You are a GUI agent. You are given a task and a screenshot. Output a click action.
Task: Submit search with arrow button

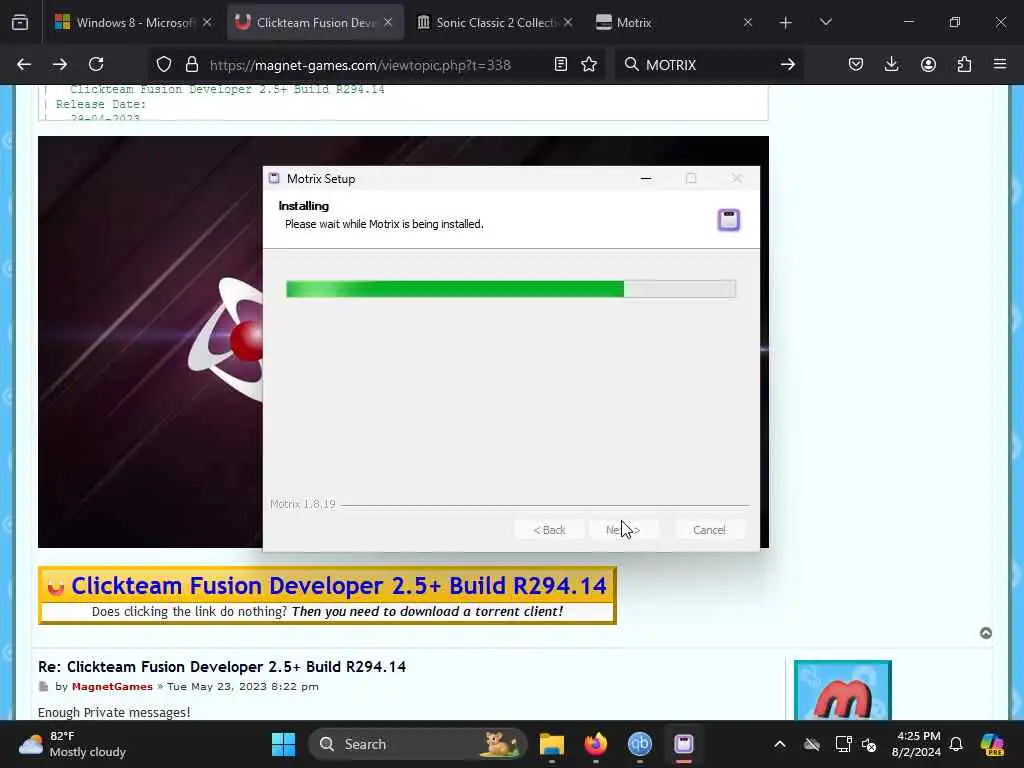(788, 64)
